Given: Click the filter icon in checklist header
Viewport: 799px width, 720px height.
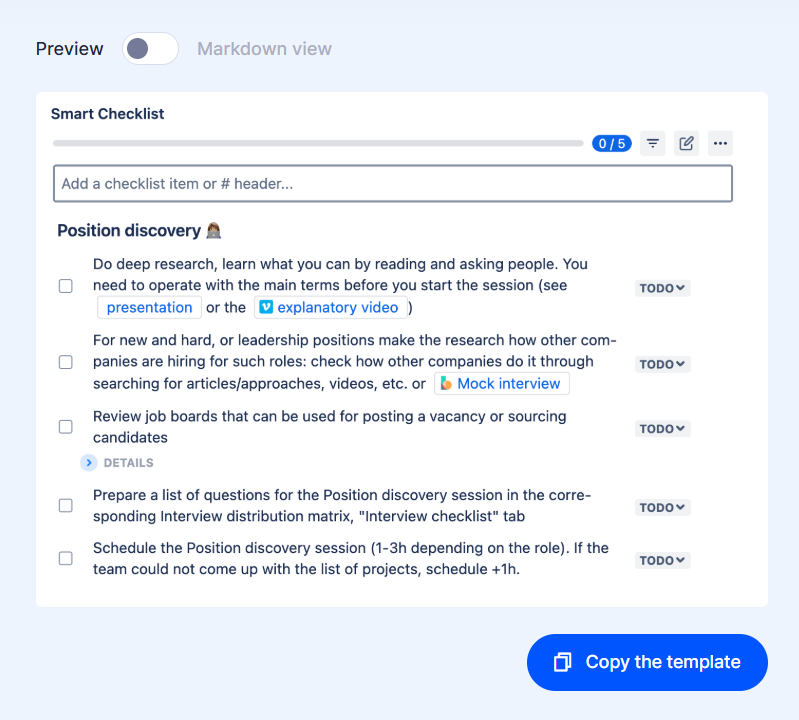Looking at the screenshot, I should coord(653,144).
